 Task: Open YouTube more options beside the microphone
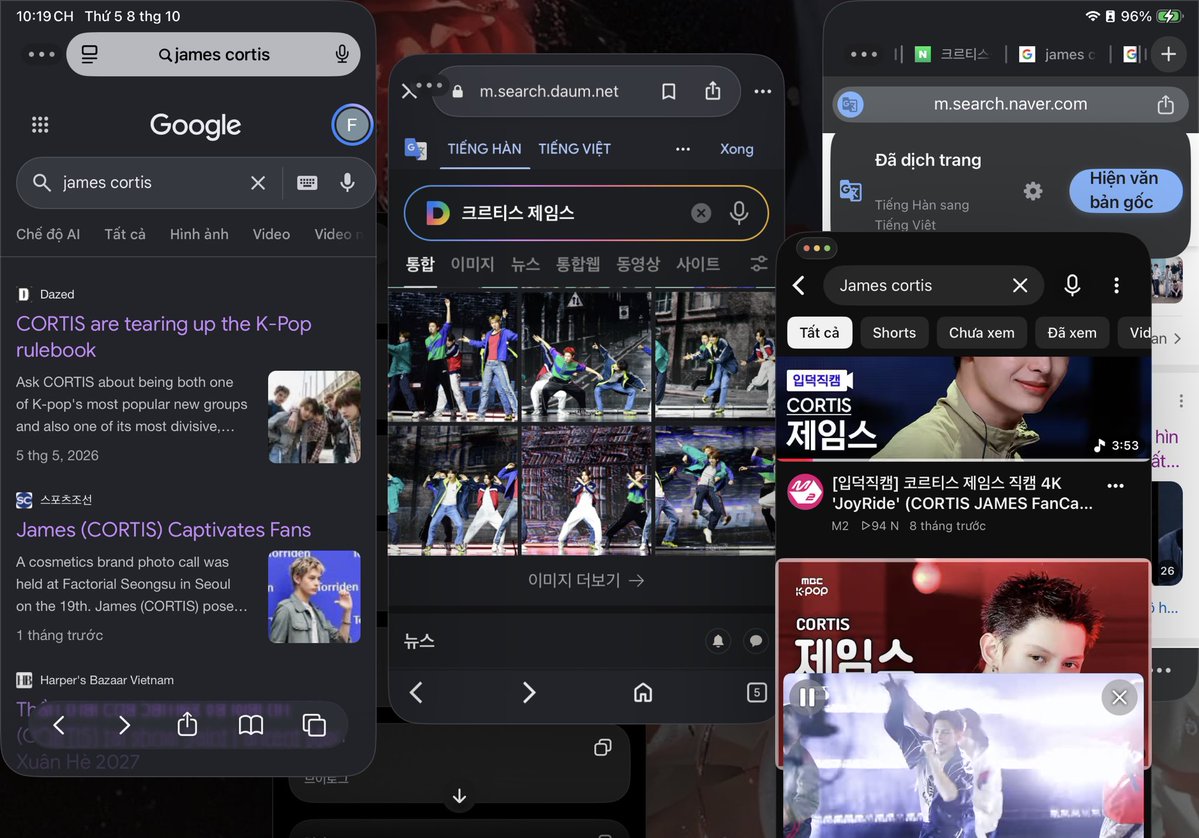pos(1116,286)
